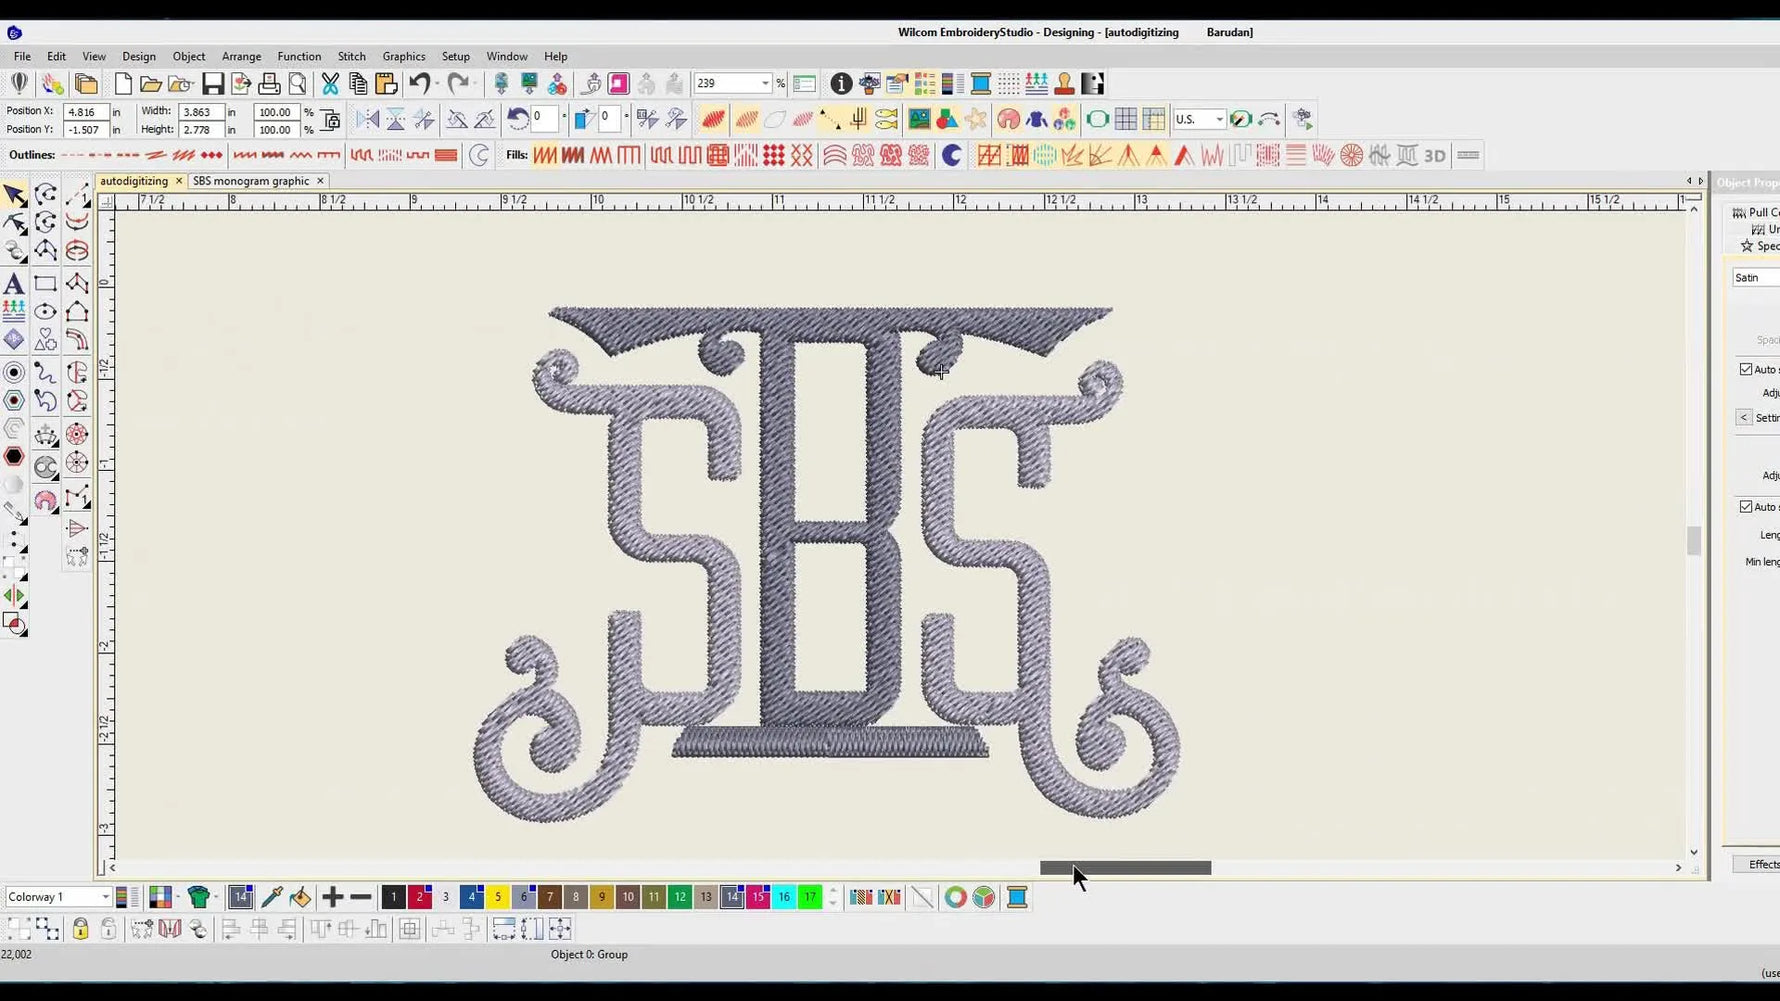Click the vertical scrollbar down arrow

coord(1694,852)
